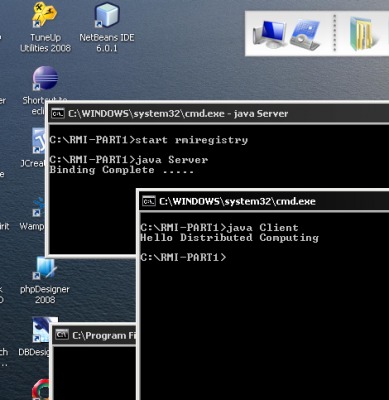Click the 'Binding Complete .....' output line
The width and height of the screenshot is (389, 400).
[122, 170]
